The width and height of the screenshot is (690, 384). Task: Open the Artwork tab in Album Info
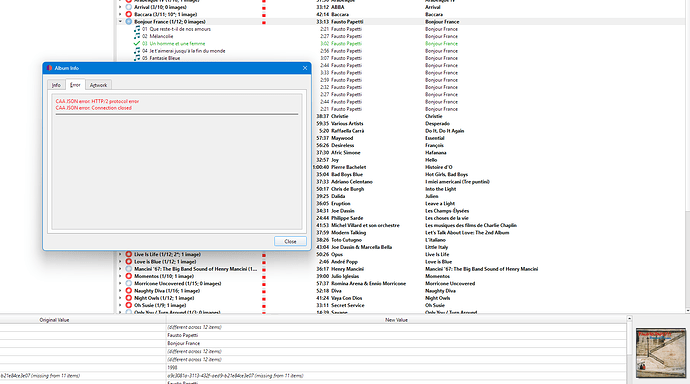[98, 85]
